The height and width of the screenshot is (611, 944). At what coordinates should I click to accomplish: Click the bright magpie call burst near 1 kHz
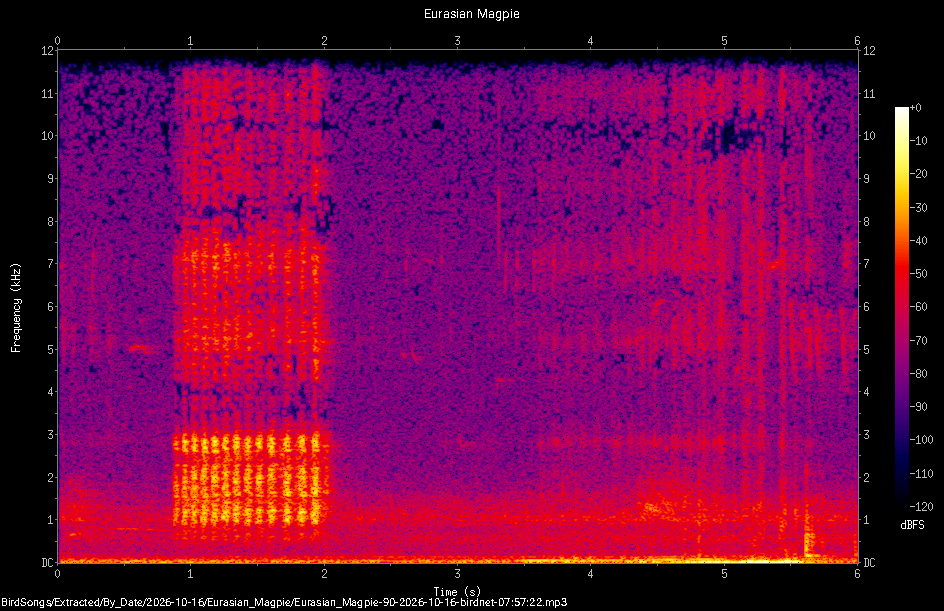point(250,513)
